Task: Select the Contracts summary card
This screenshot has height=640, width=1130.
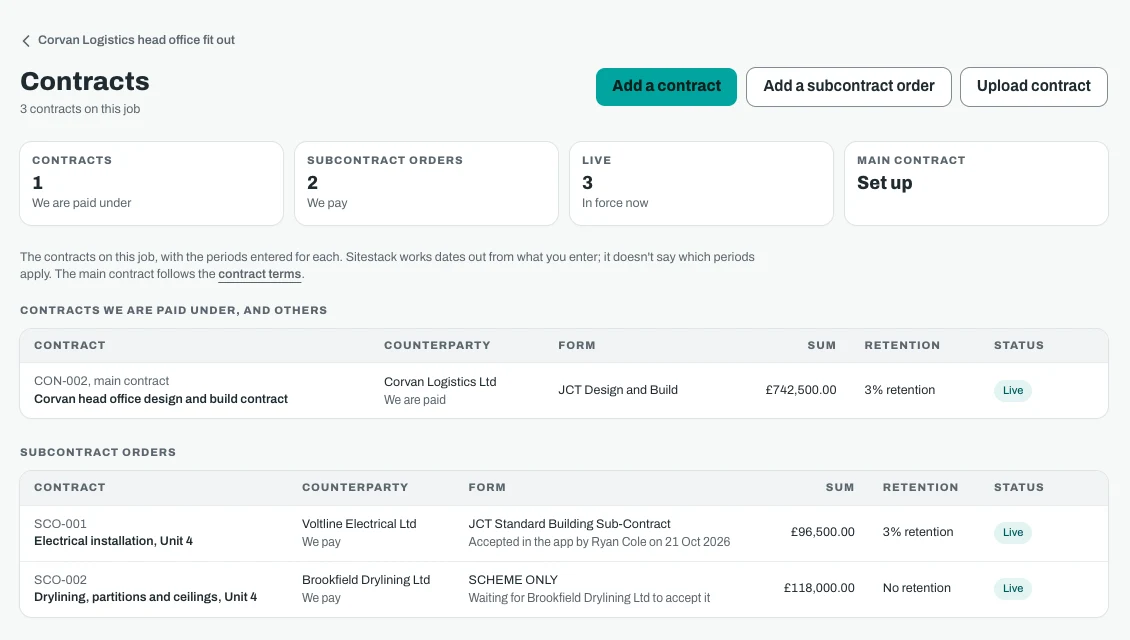Action: pyautogui.click(x=151, y=183)
